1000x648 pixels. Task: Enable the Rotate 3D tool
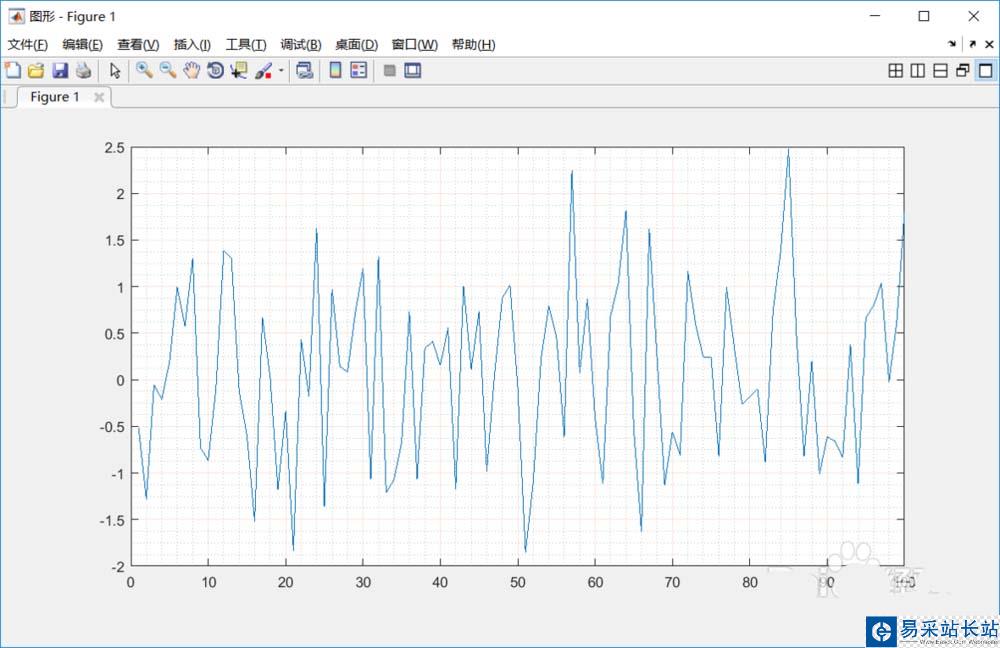216,70
